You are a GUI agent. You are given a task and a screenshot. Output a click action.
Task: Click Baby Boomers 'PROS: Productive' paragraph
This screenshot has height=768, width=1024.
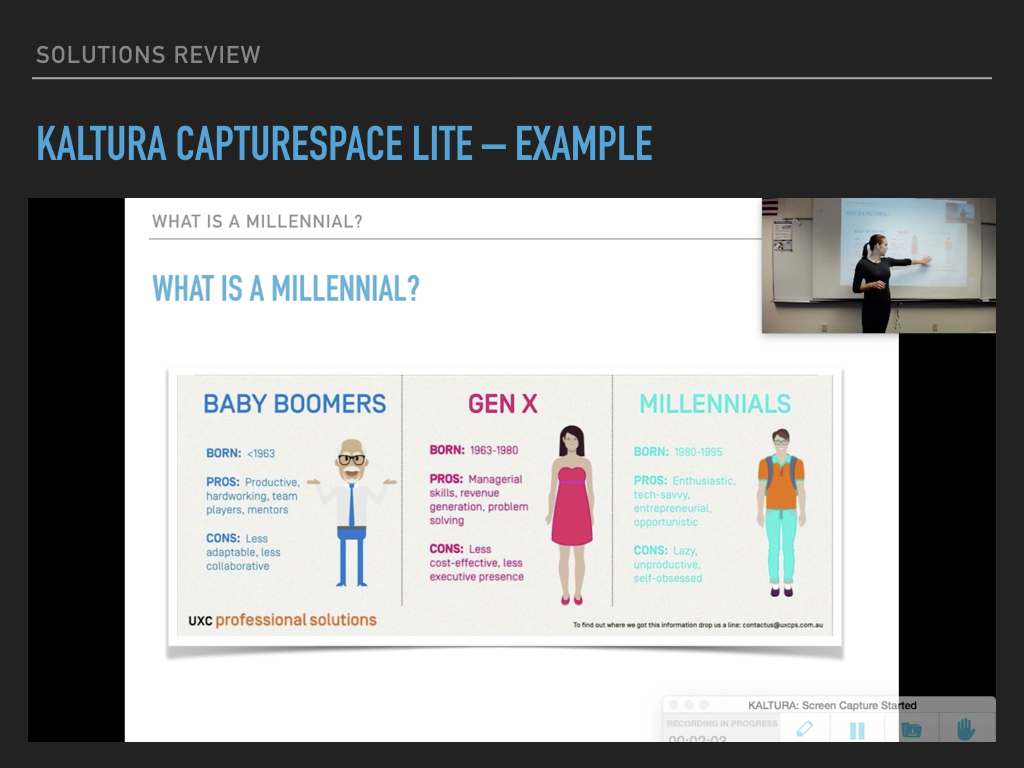pyautogui.click(x=253, y=496)
